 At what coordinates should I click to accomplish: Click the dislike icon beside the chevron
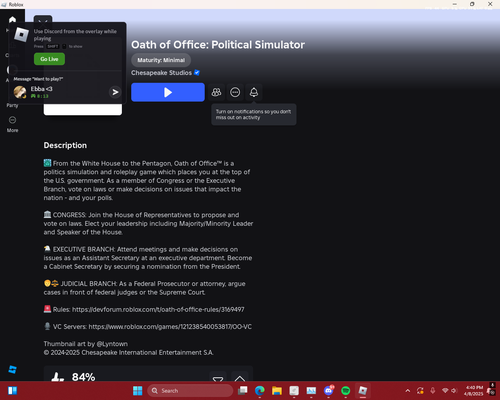(218, 378)
